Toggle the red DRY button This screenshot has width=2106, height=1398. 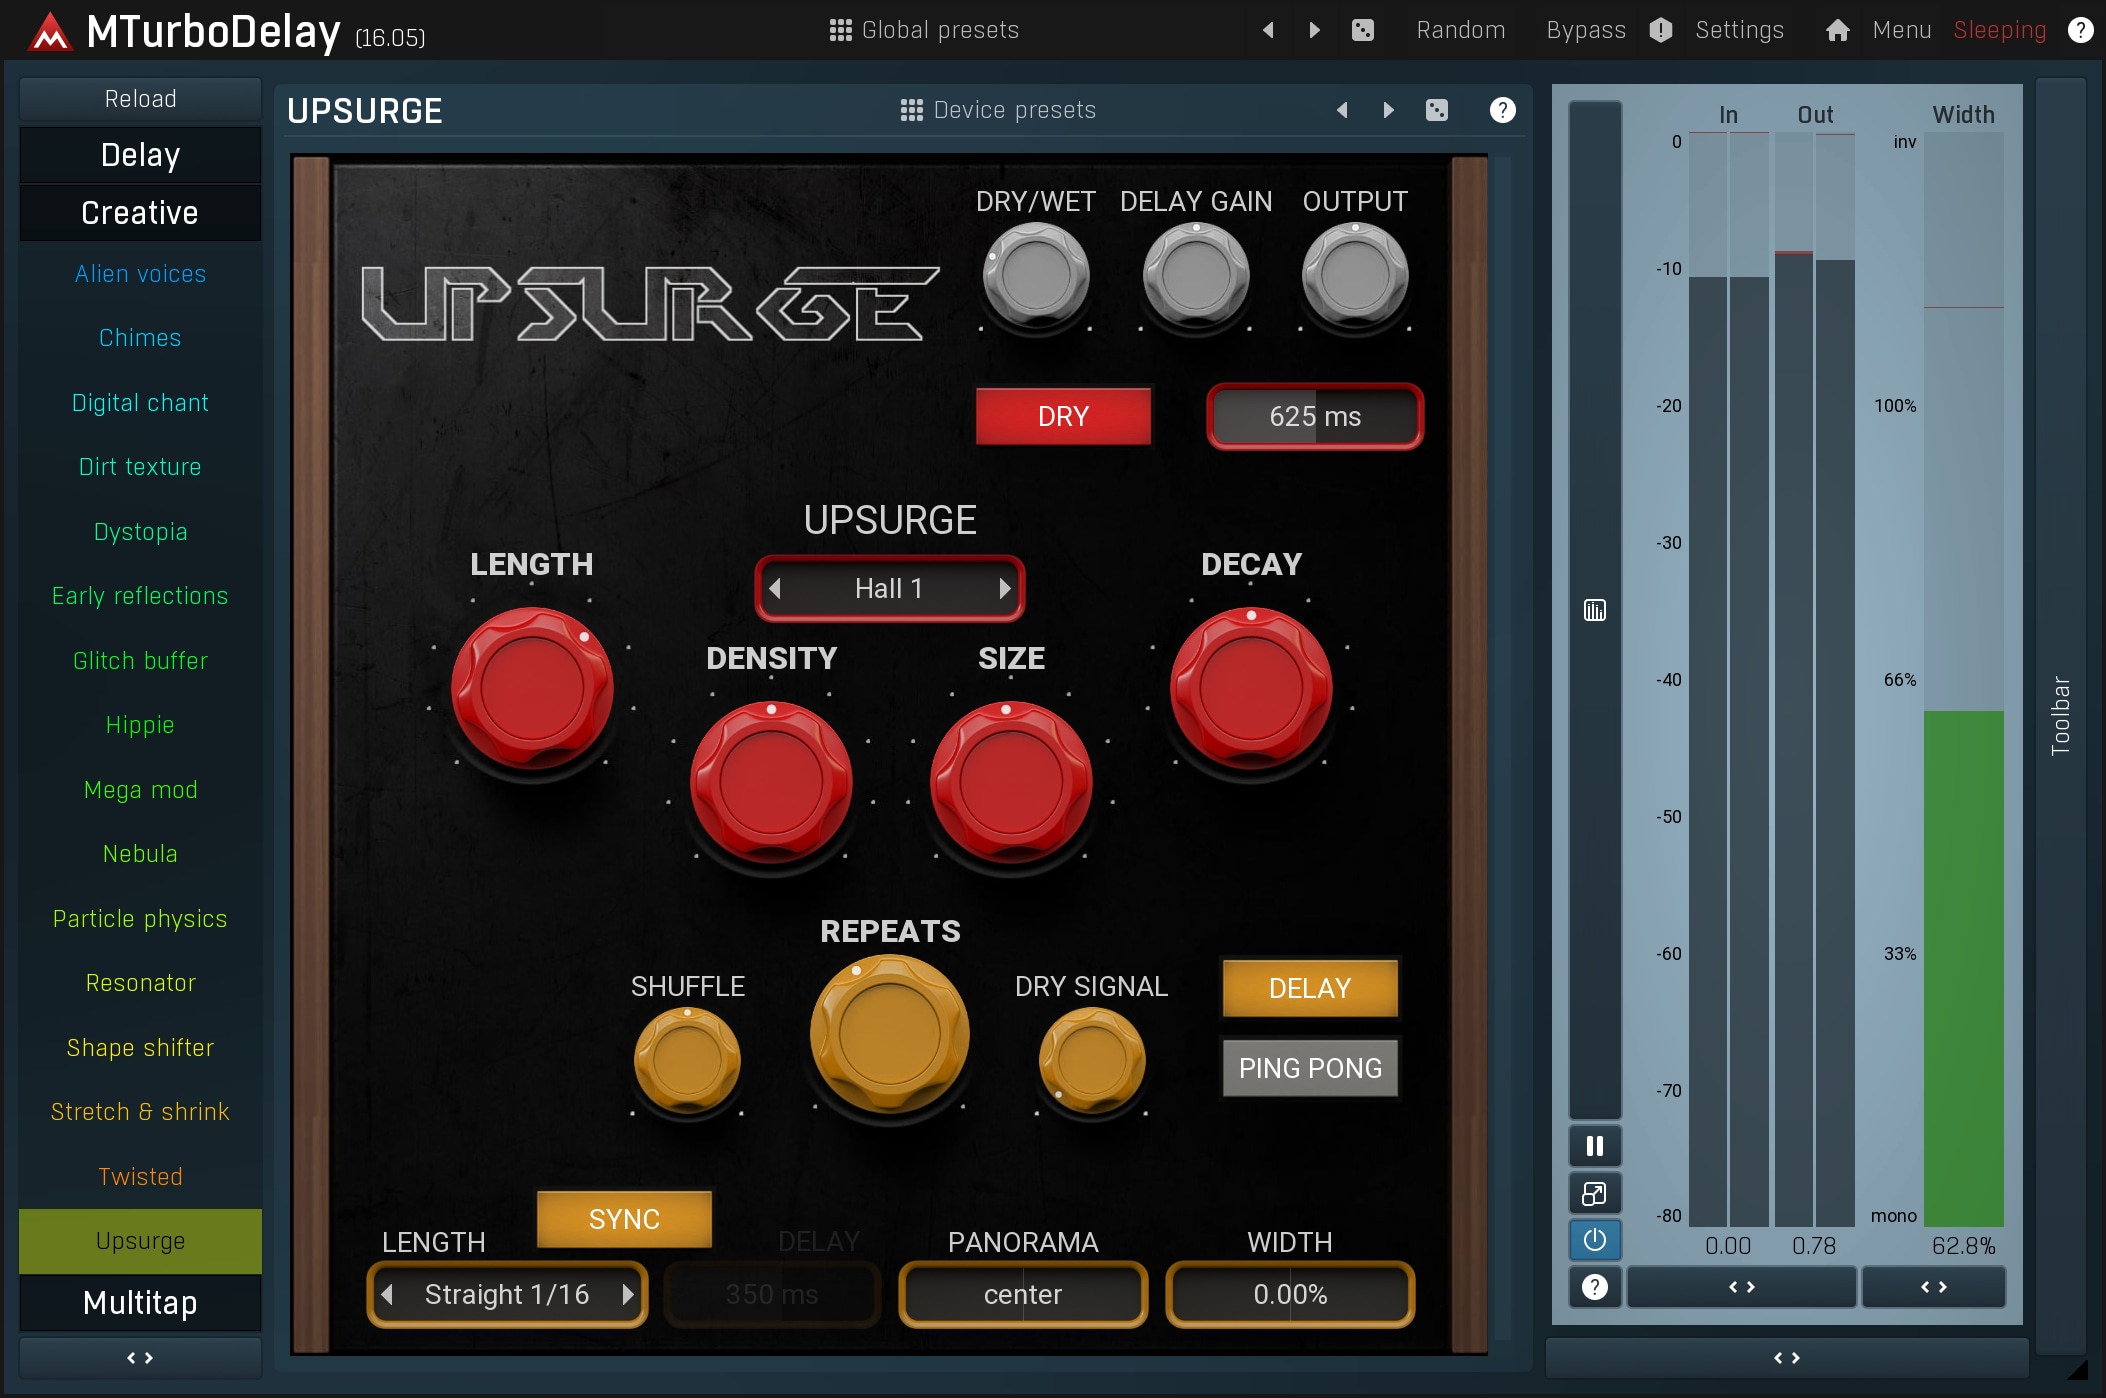(1063, 416)
